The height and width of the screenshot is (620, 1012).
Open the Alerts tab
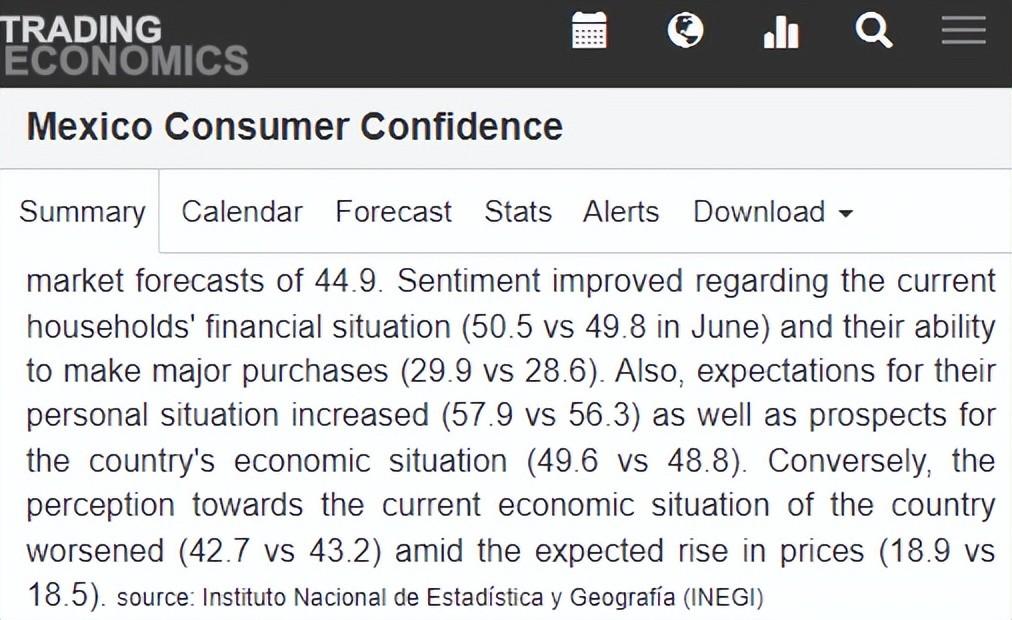pyautogui.click(x=621, y=212)
